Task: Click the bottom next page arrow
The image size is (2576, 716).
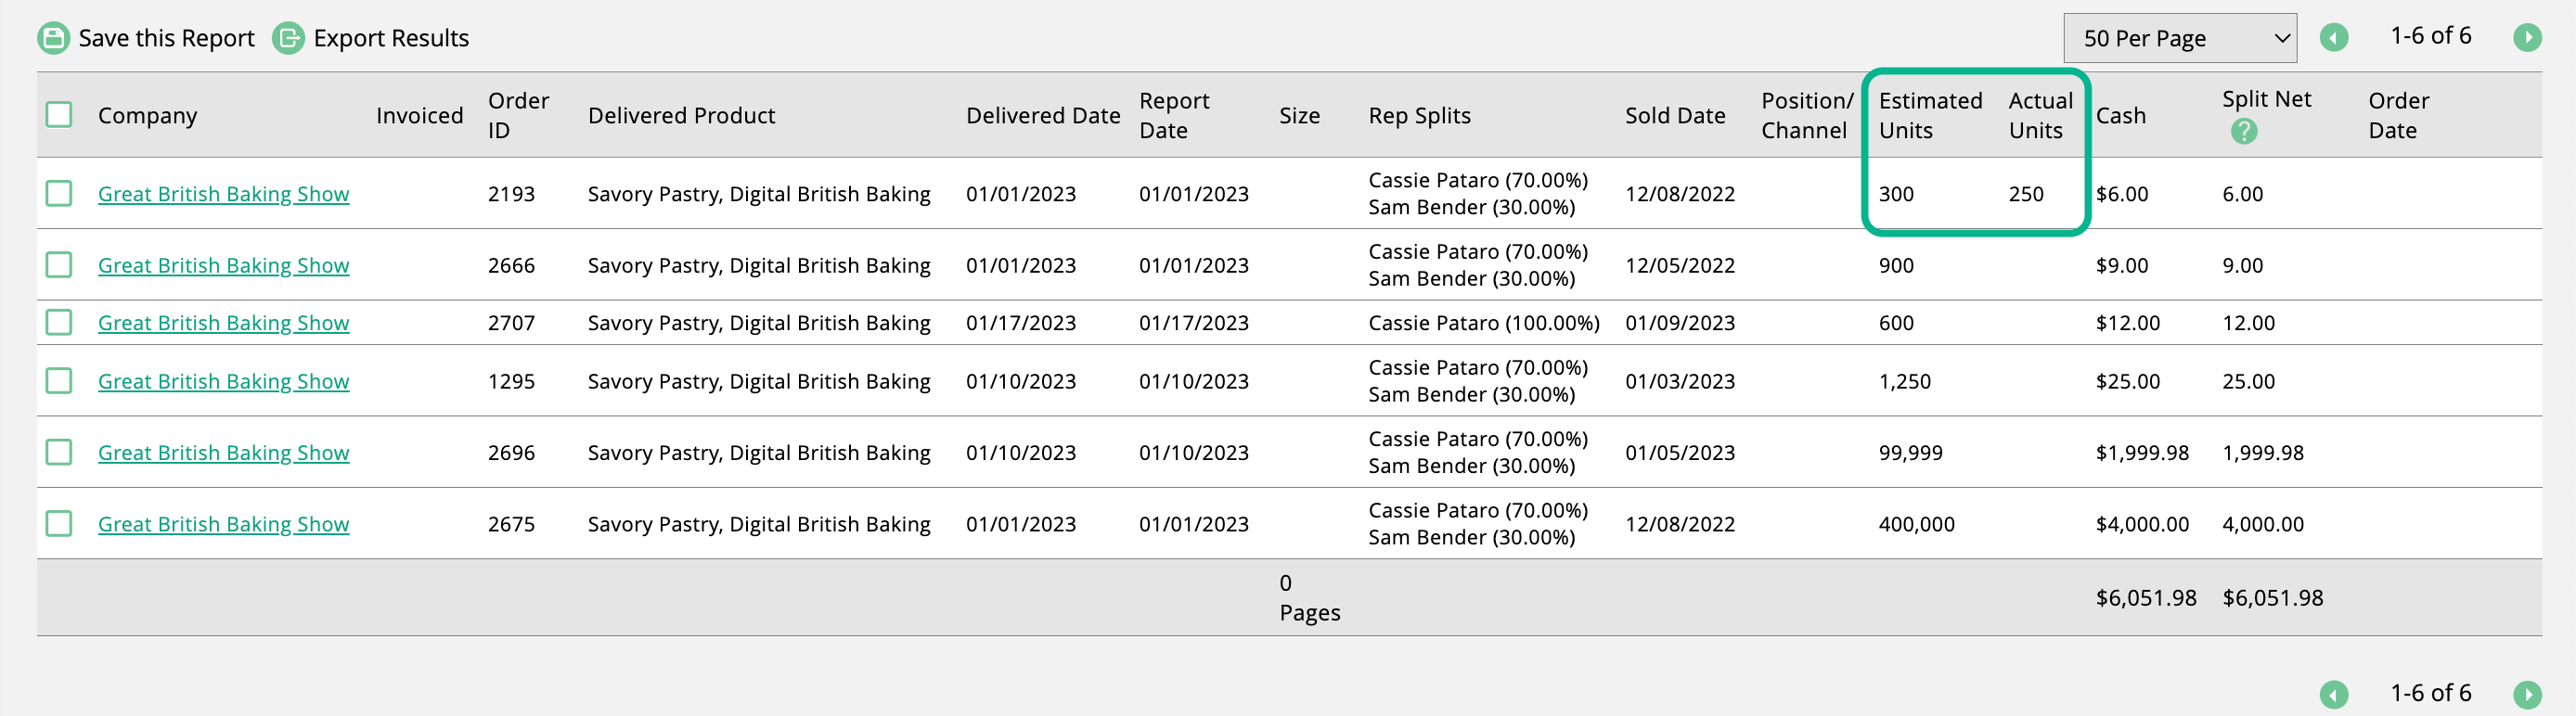Action: coord(2527,694)
